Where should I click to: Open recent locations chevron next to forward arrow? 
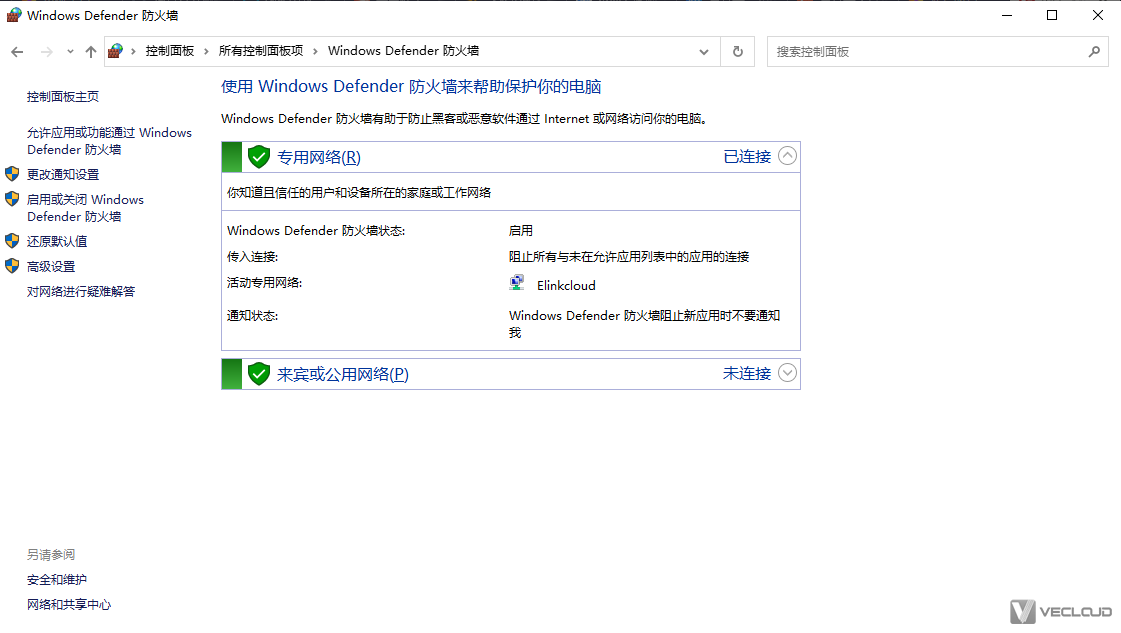click(70, 51)
